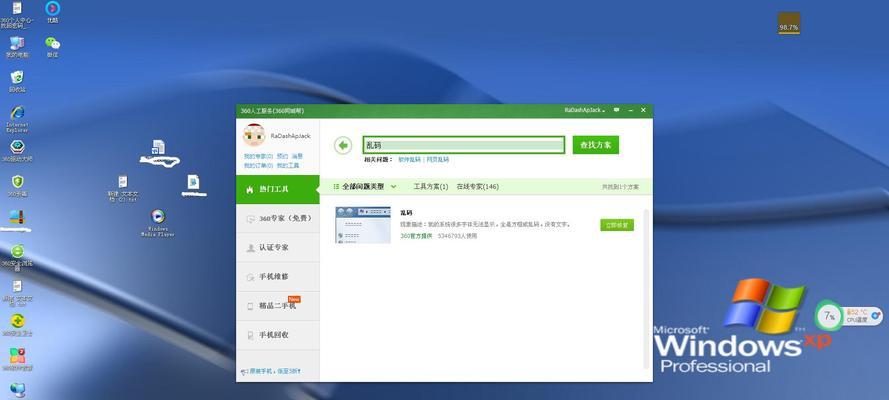This screenshot has width=889, height=400.
Task: Select 微信 WeChat desktop icon
Action: (52, 47)
